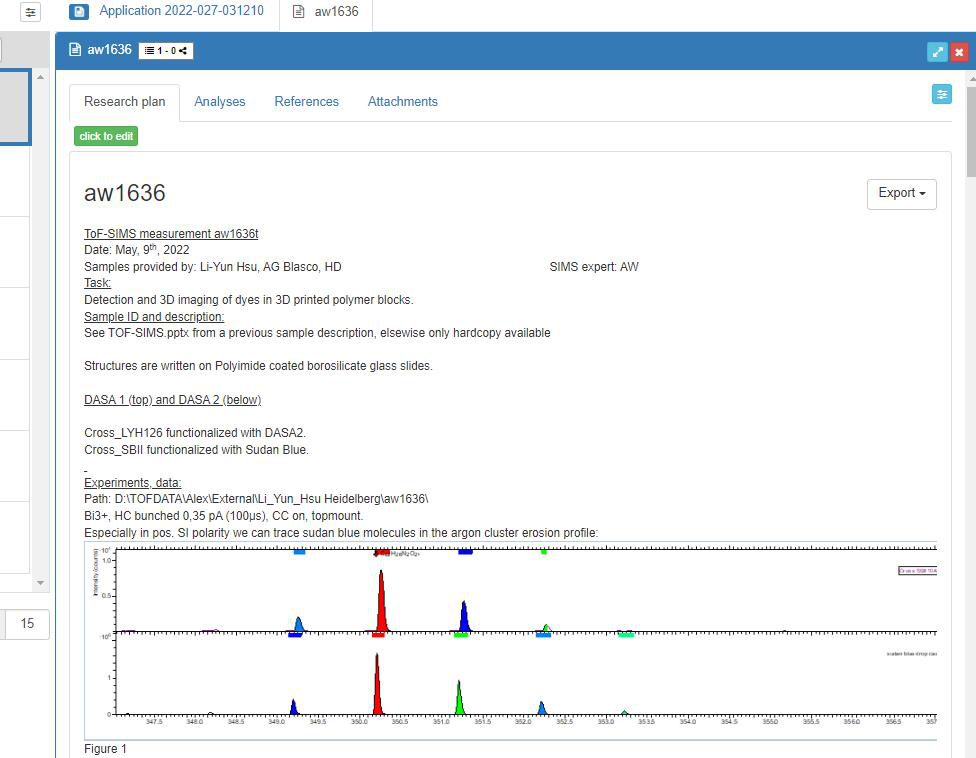Click the 'Date: May, 9th, 2022' line
976x758 pixels.
point(137,250)
